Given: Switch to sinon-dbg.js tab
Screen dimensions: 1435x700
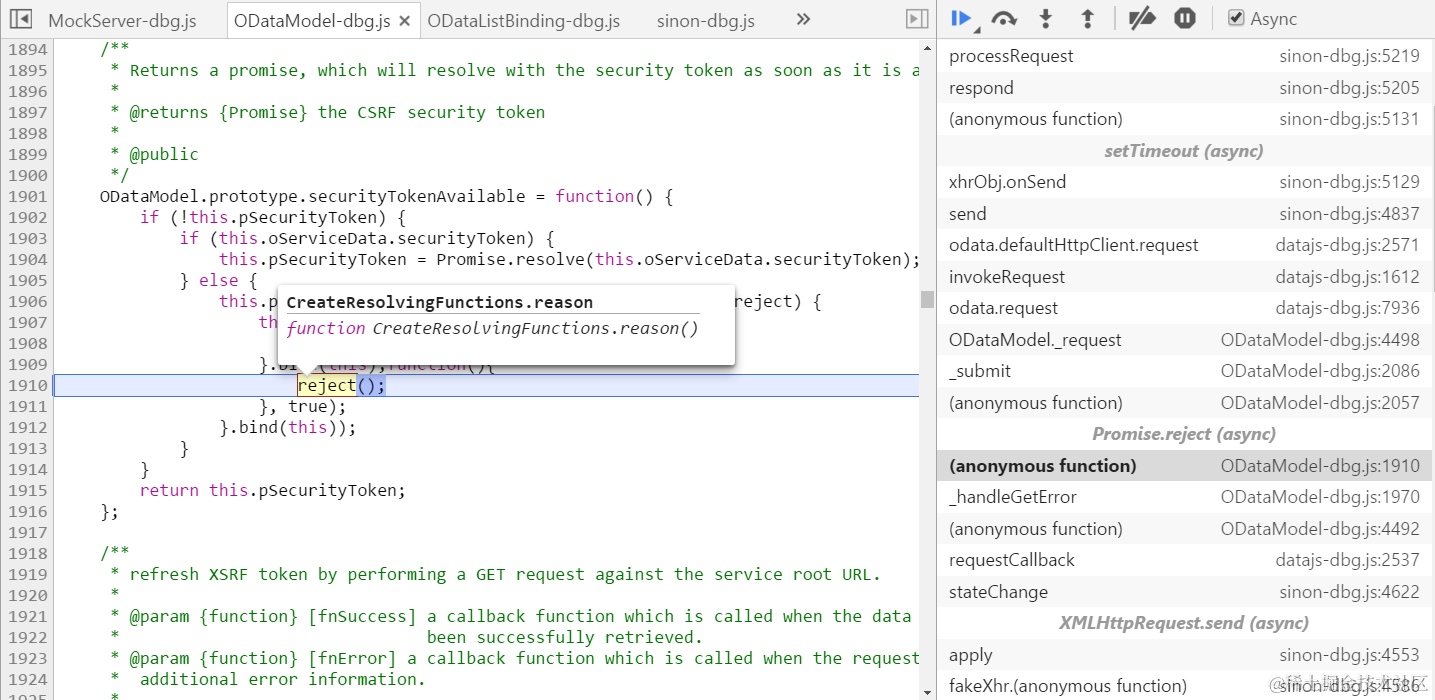Looking at the screenshot, I should [x=706, y=20].
